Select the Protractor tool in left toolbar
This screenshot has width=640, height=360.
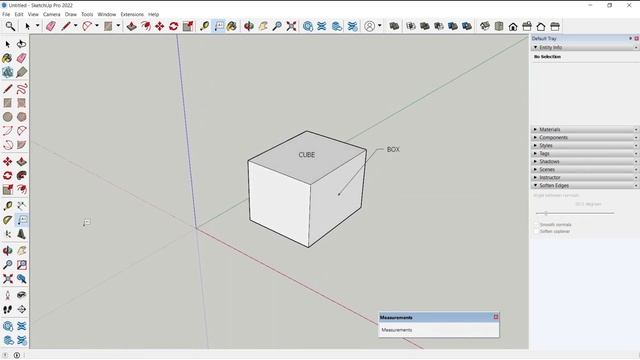pos(7,220)
